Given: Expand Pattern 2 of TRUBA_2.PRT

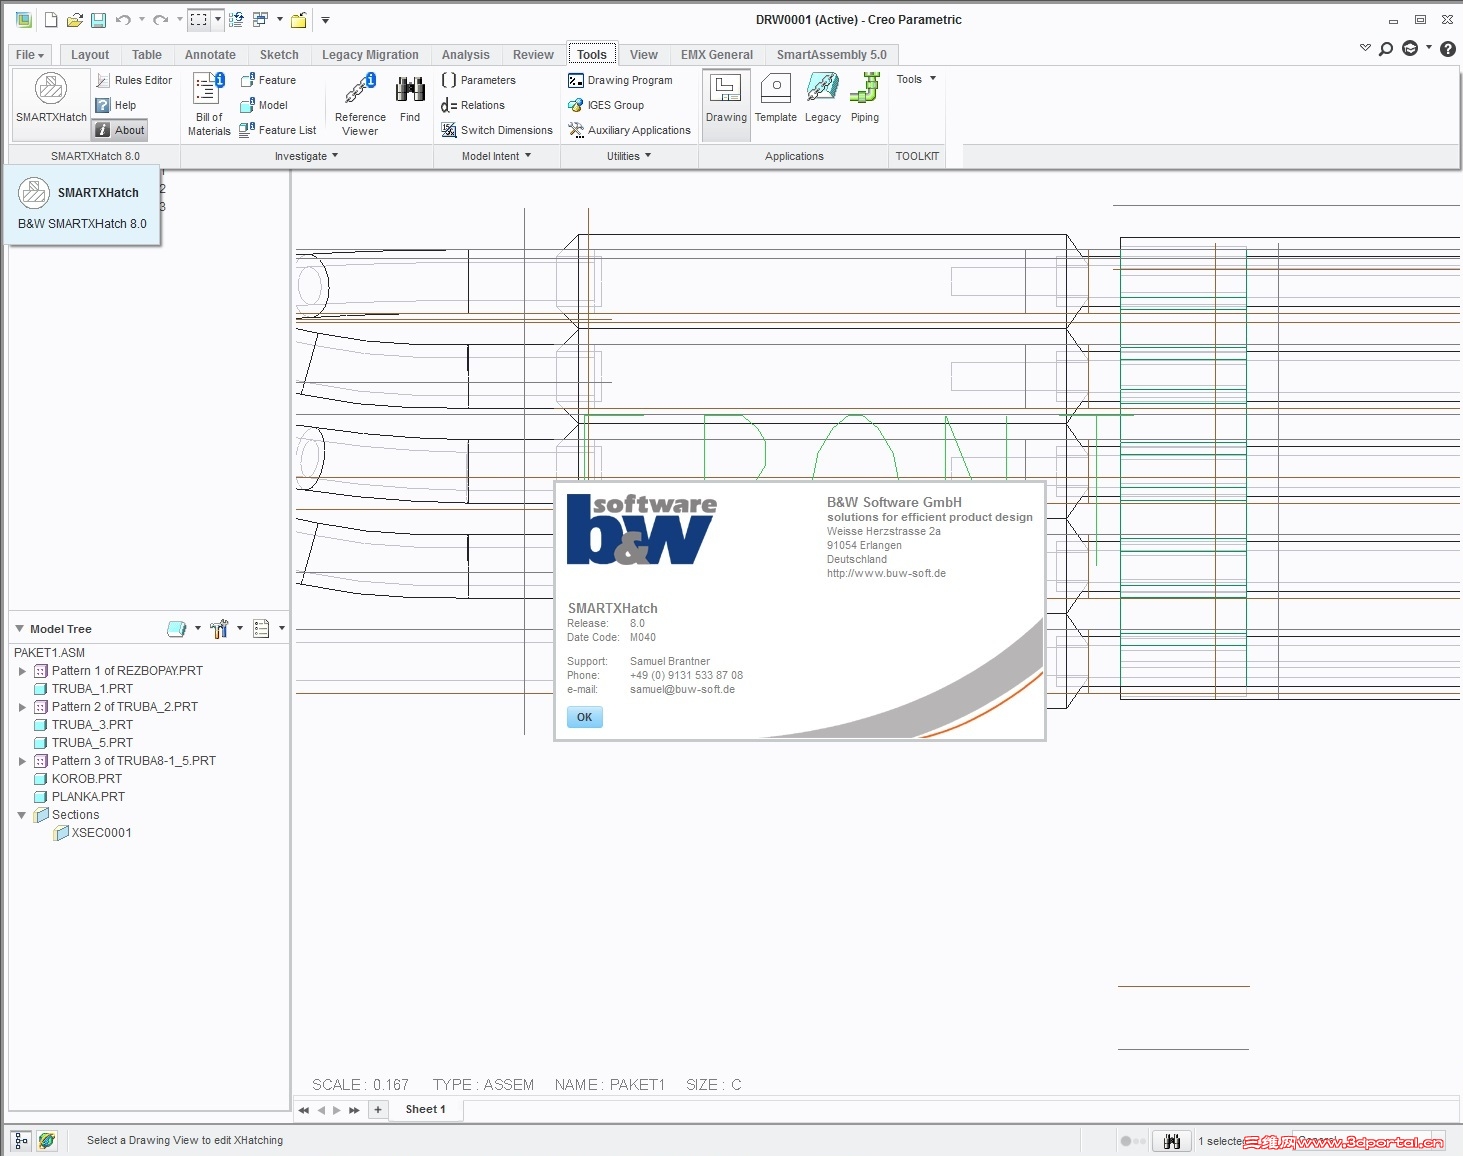Looking at the screenshot, I should (22, 707).
